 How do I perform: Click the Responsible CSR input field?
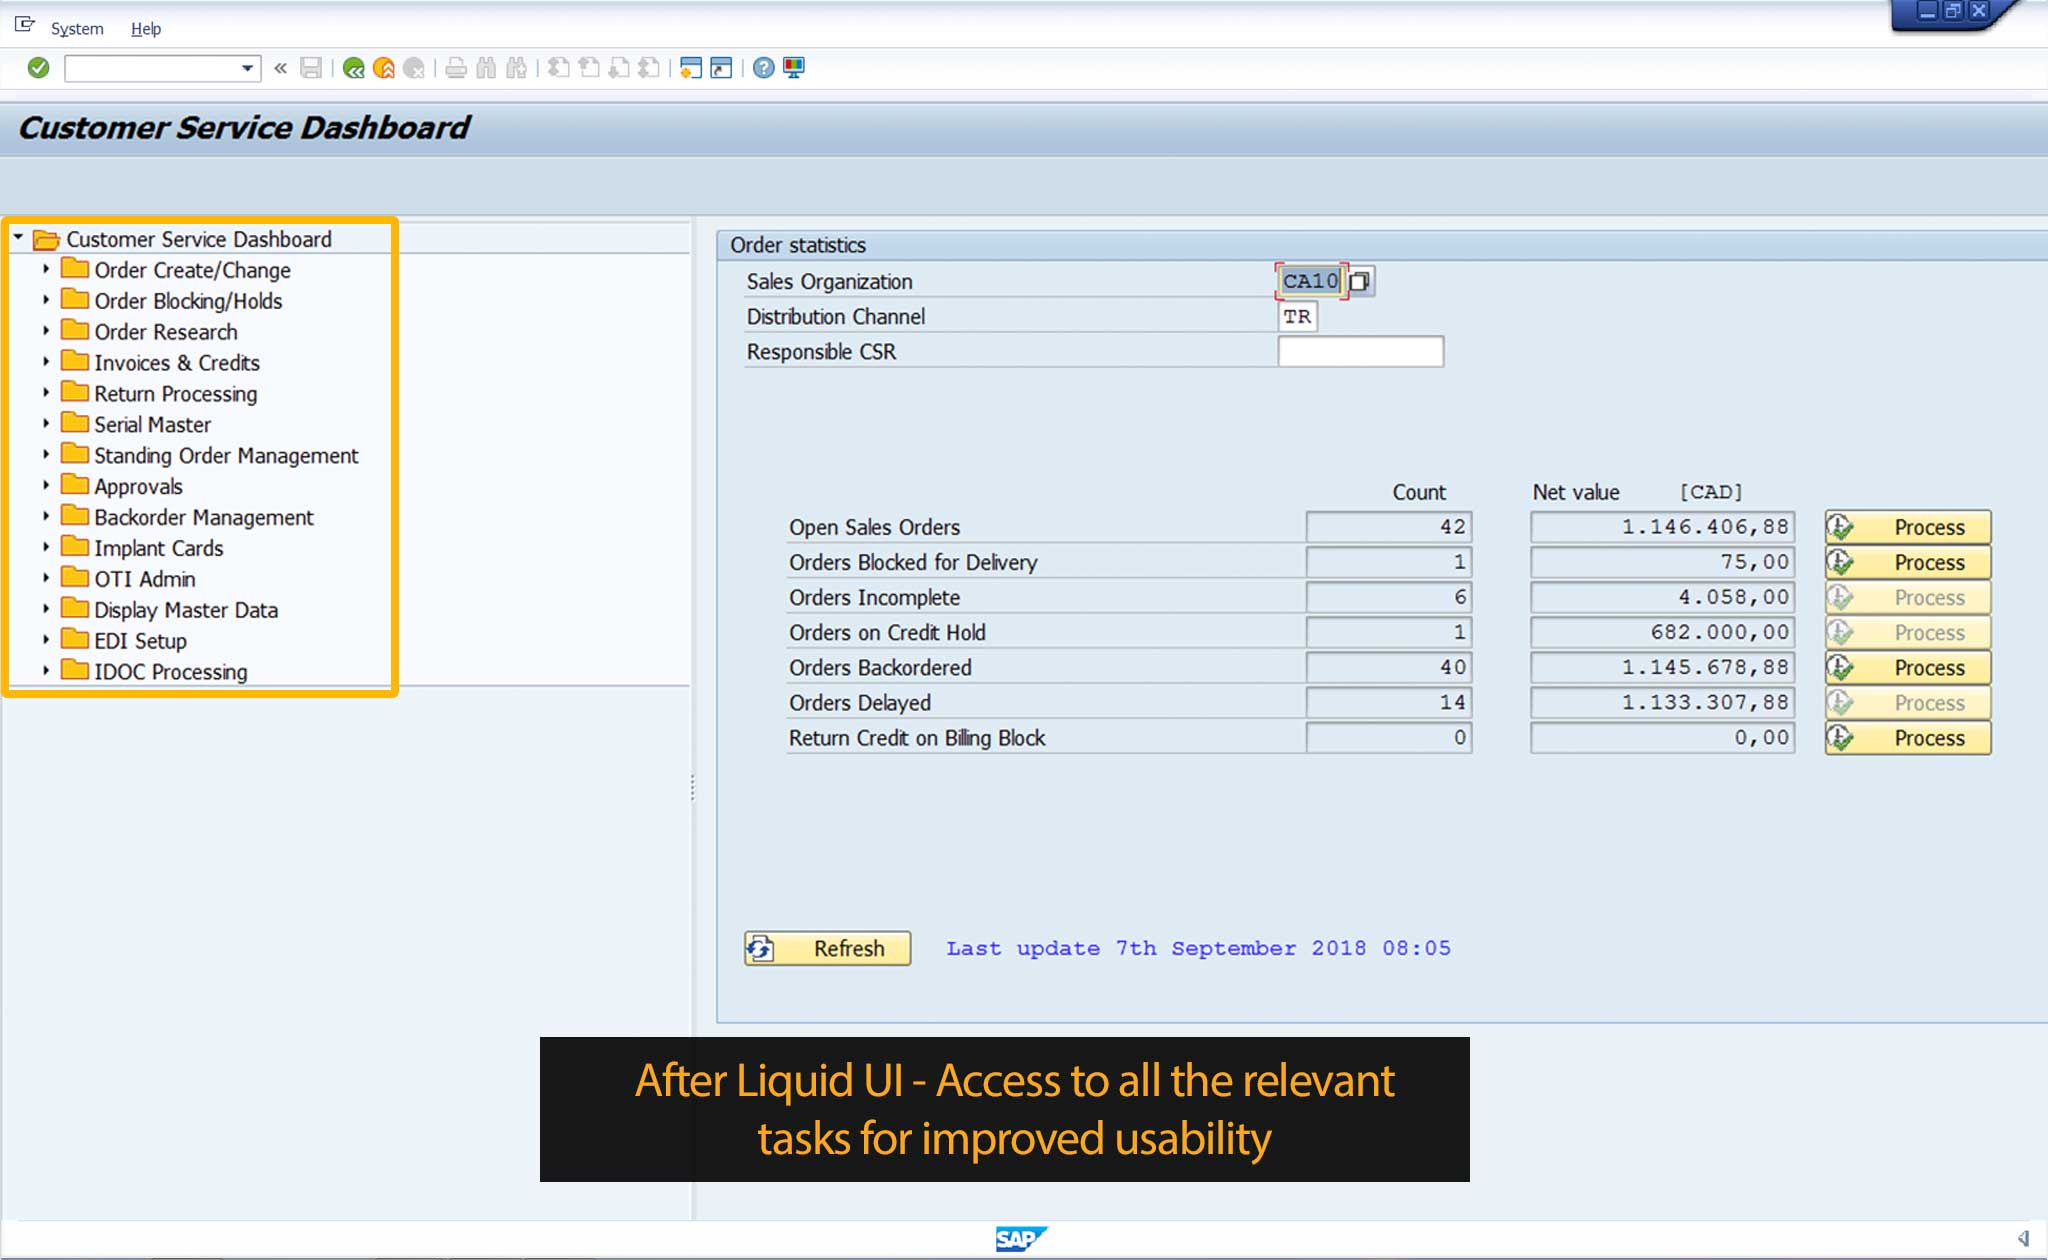point(1360,352)
